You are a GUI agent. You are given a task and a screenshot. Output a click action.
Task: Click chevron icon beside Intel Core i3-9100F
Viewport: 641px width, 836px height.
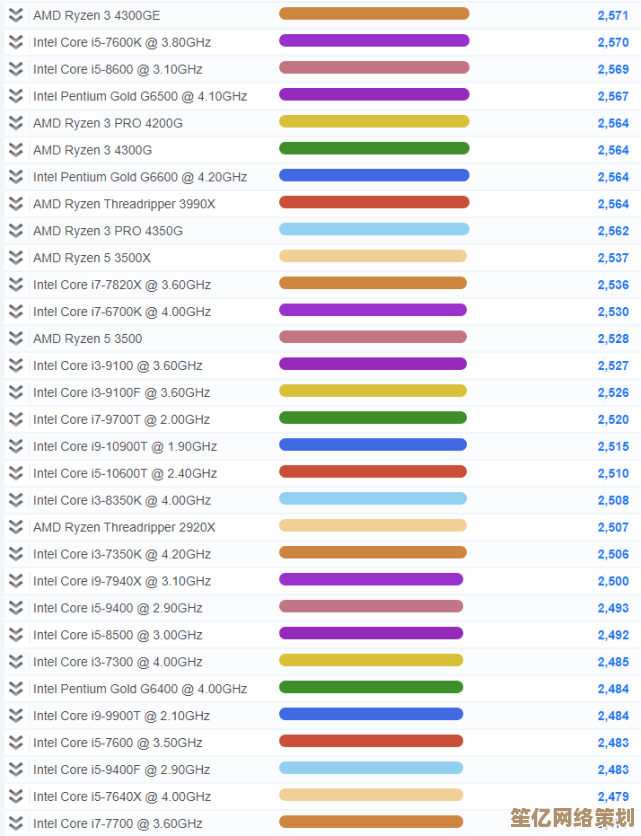click(15, 393)
